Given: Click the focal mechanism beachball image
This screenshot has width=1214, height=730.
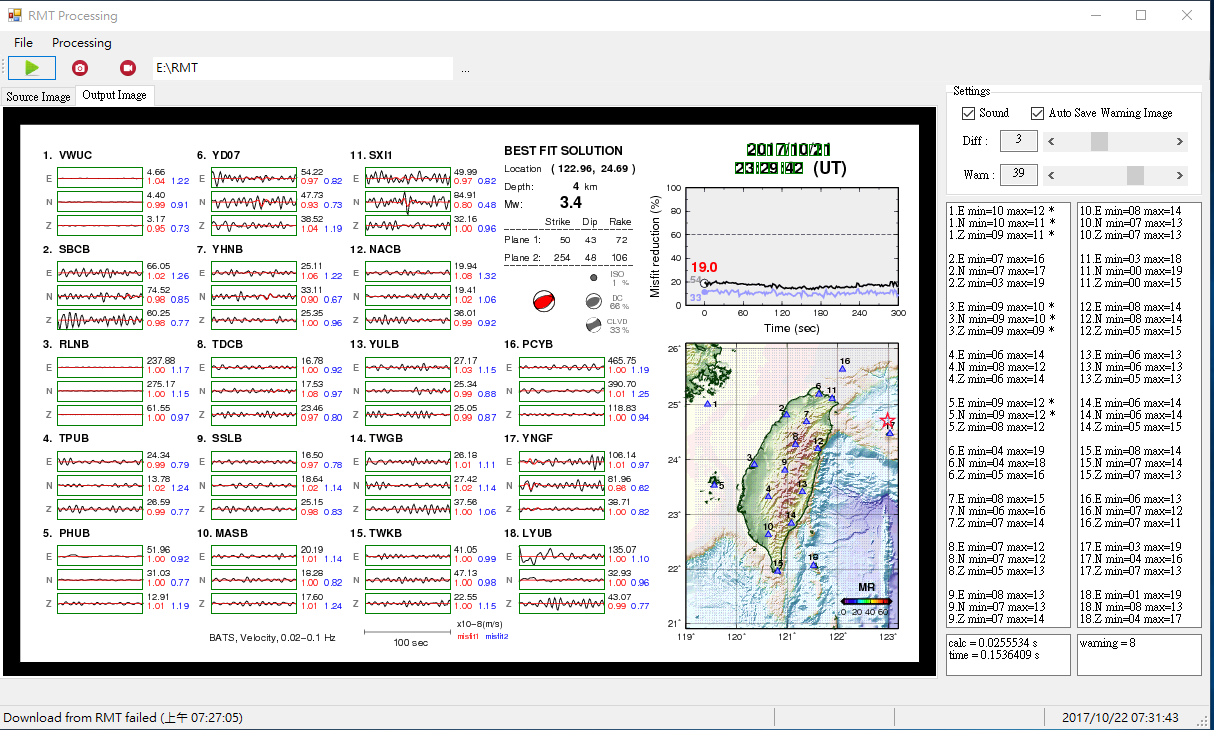Looking at the screenshot, I should coord(545,301).
